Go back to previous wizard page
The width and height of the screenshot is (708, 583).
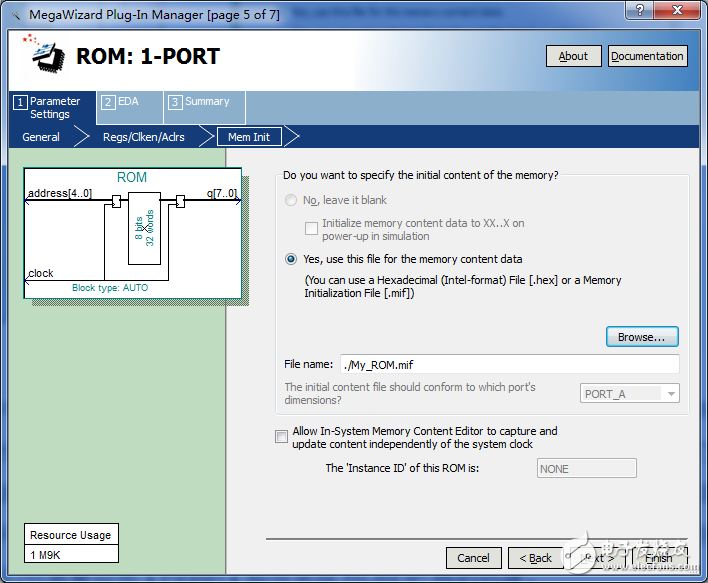[536, 558]
